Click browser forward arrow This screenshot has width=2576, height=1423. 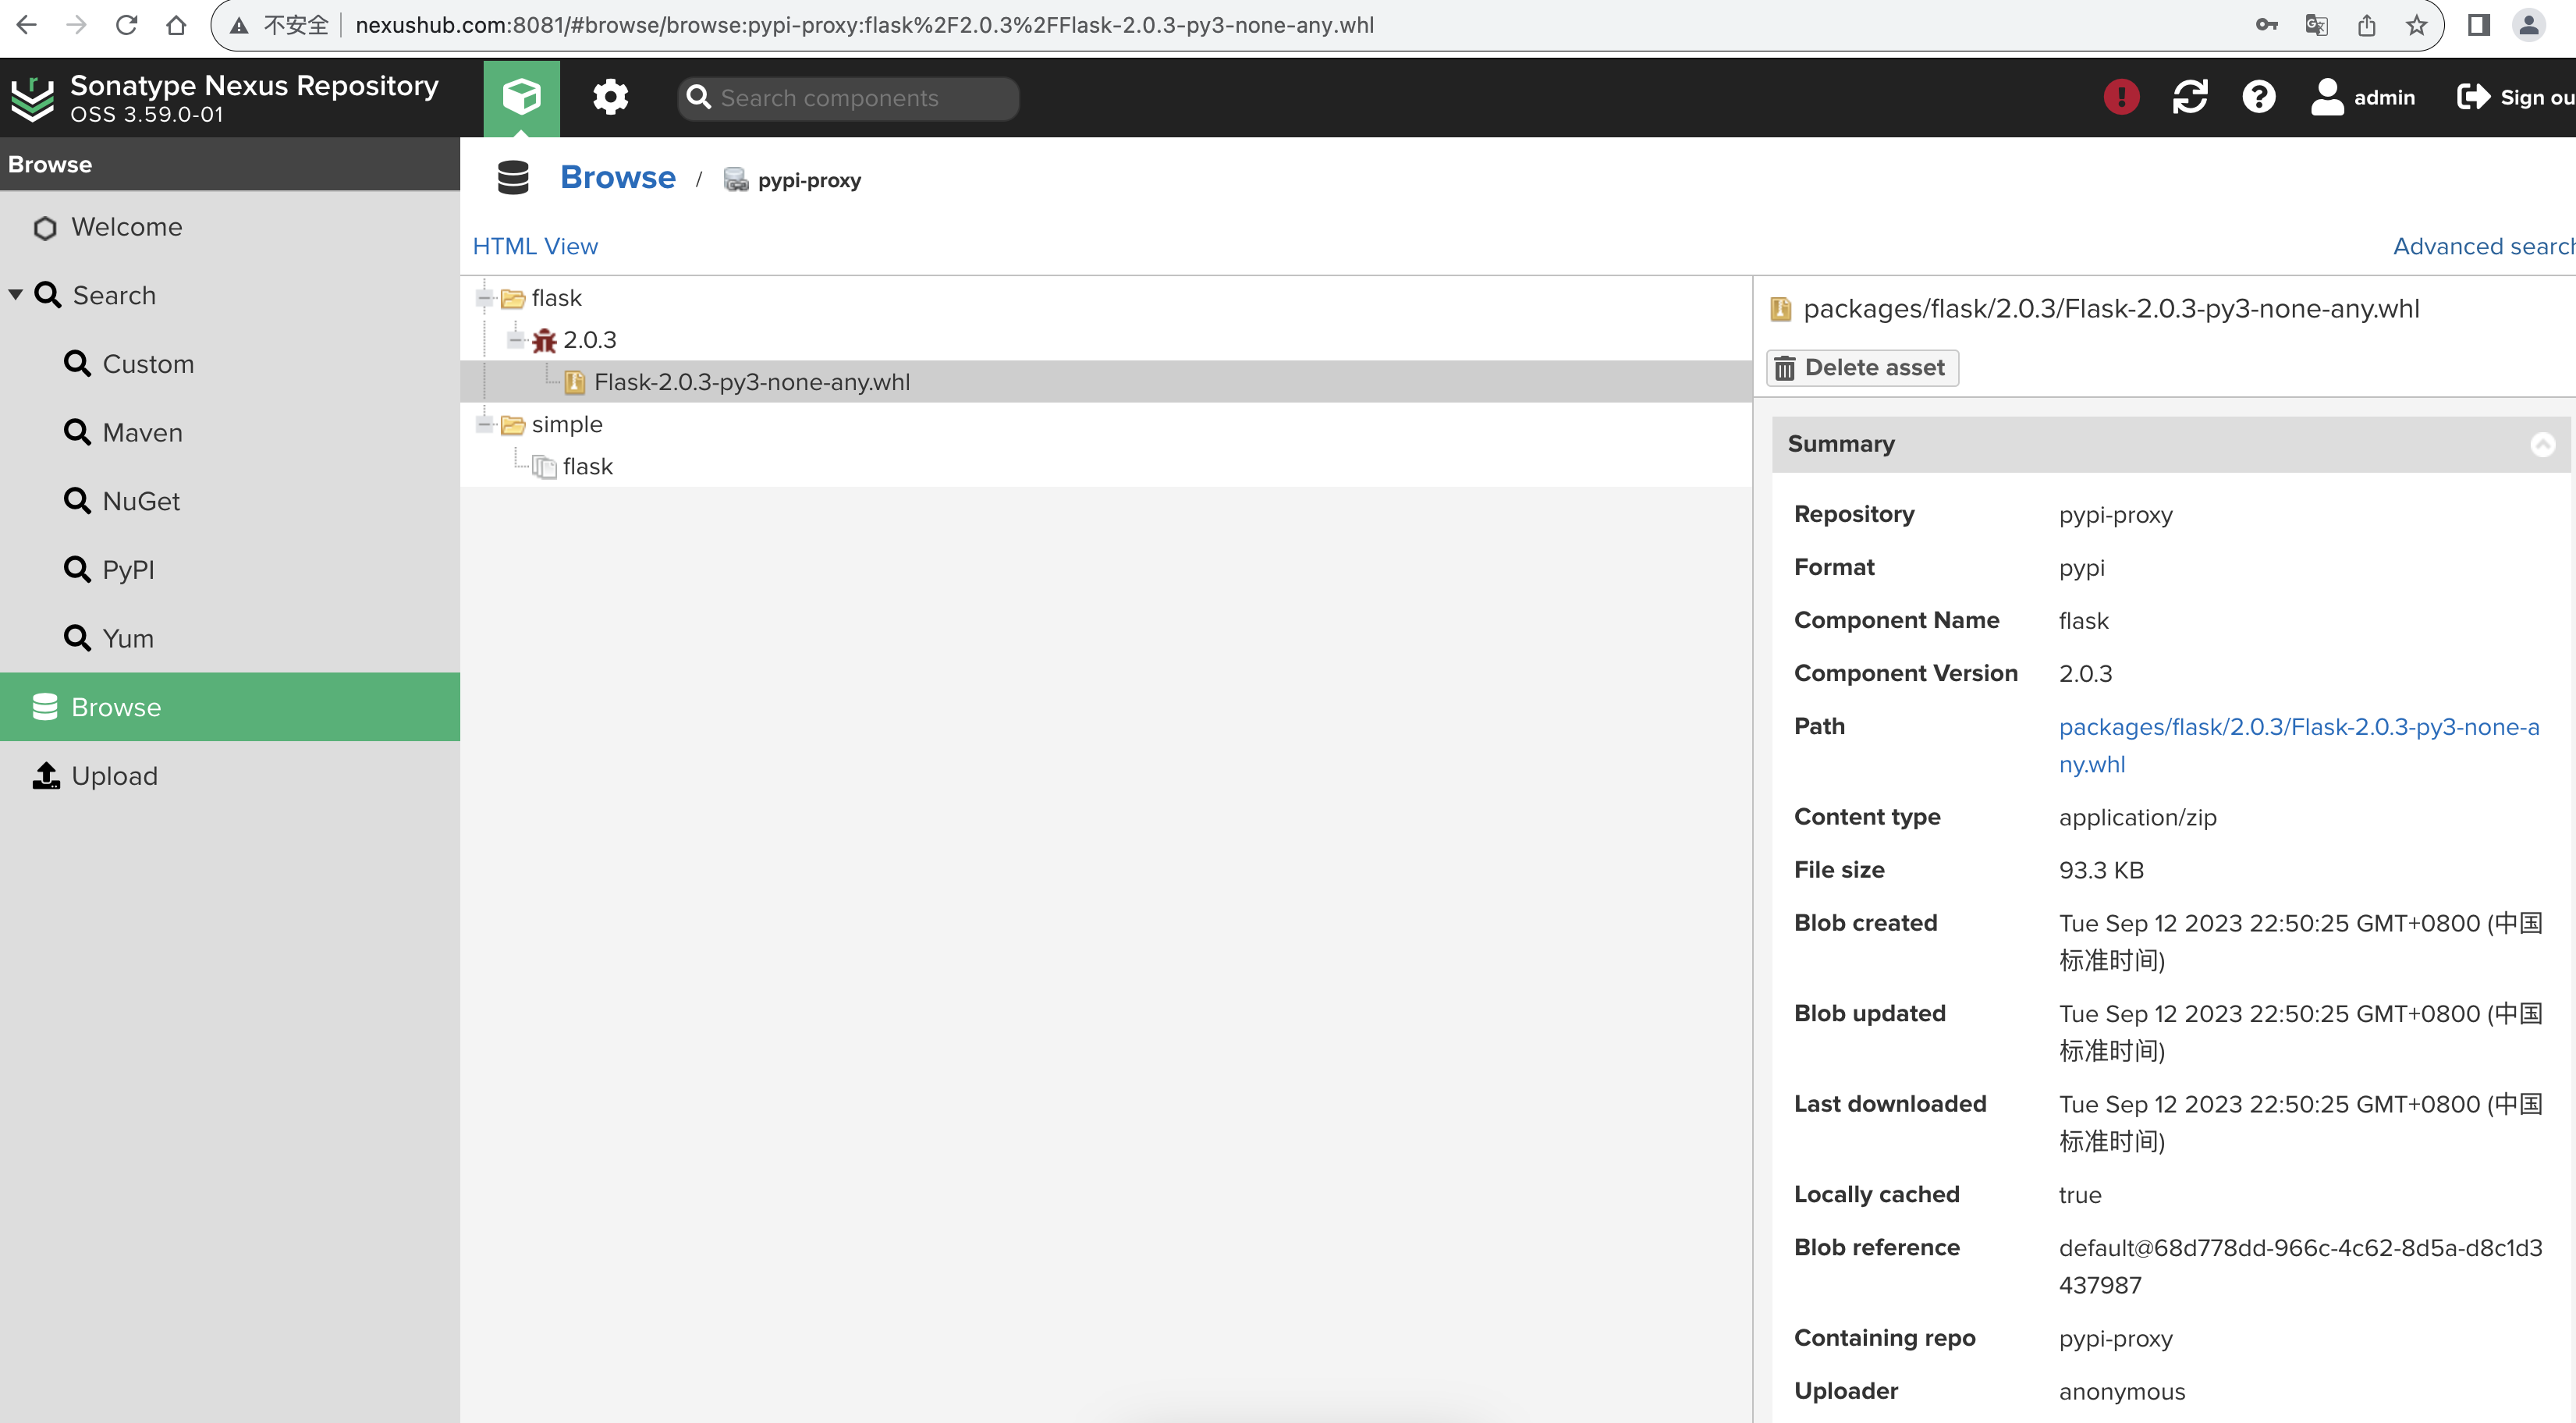tap(76, 25)
